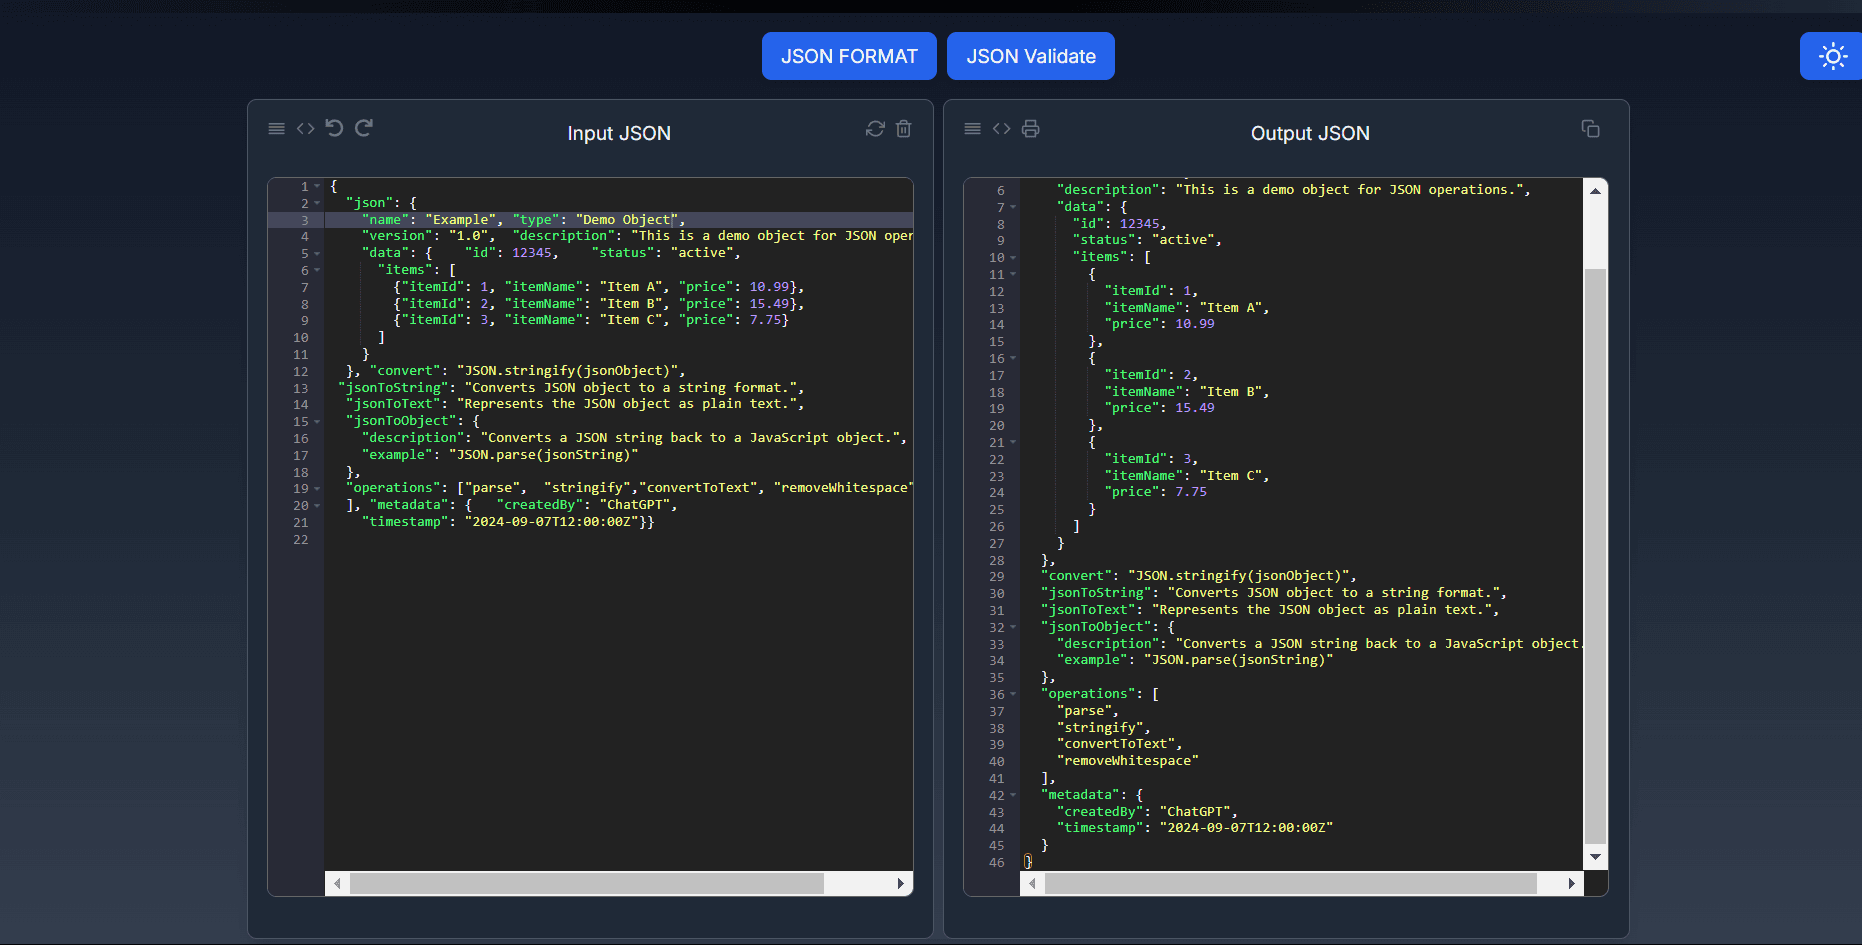The image size is (1862, 945).
Task: Click "Demo Object" value in input editor
Action: click(627, 219)
